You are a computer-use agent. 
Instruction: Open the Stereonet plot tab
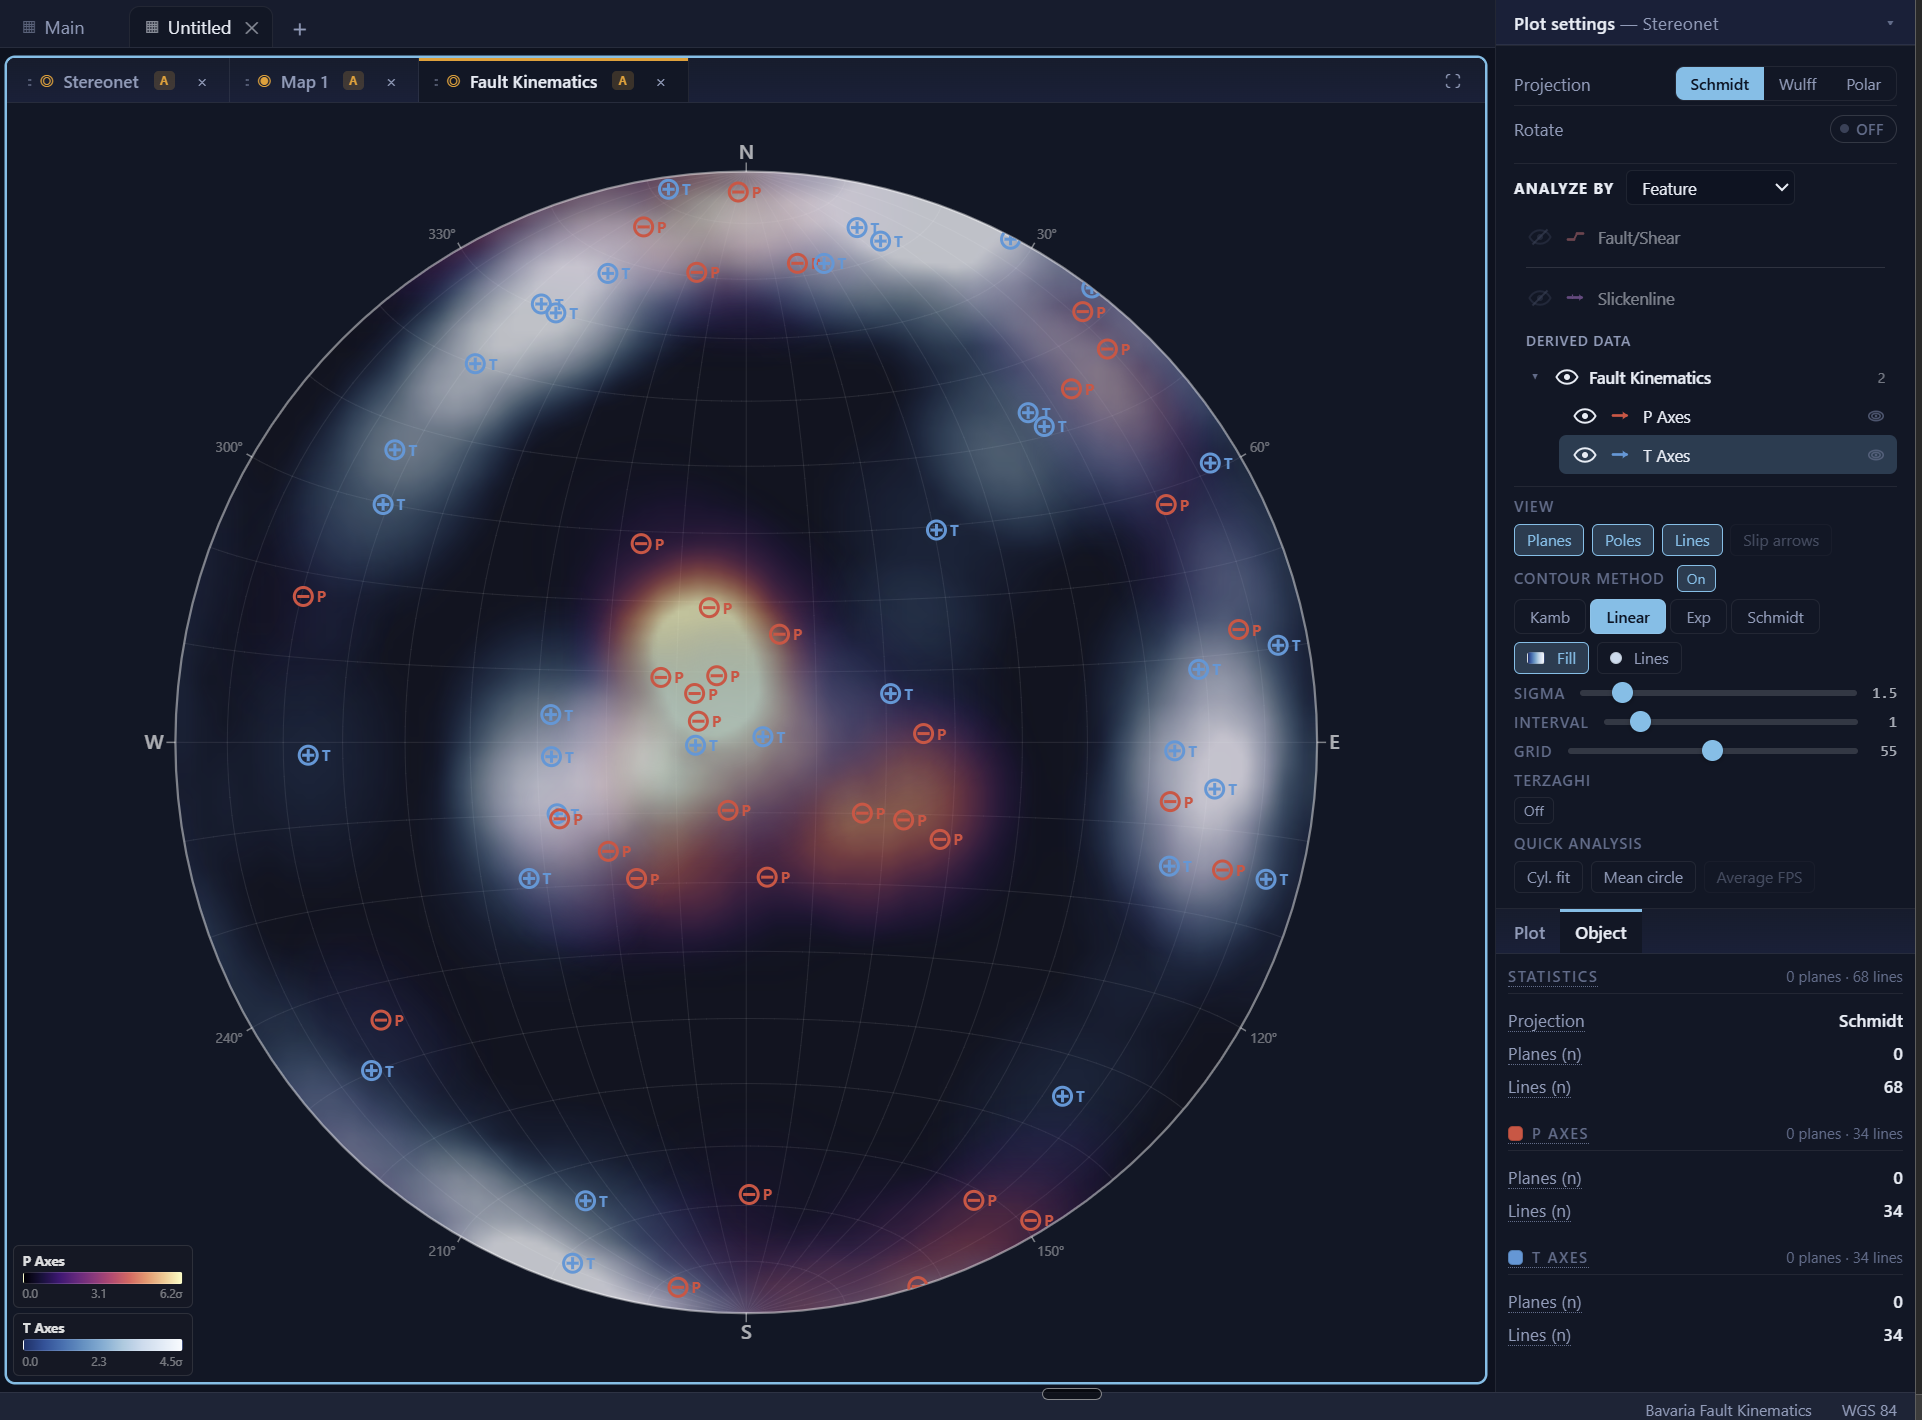100,82
